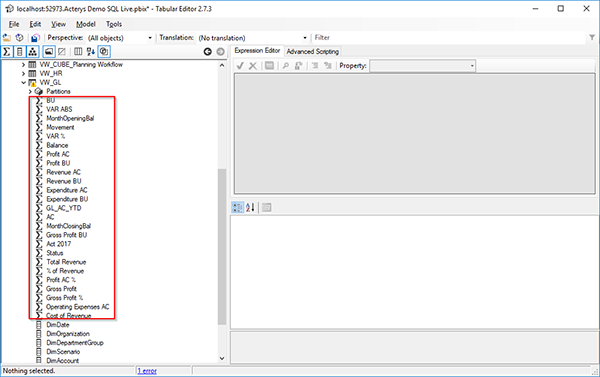The image size is (600, 377).
Task: Select the Total Revenue measure
Action: (66, 262)
